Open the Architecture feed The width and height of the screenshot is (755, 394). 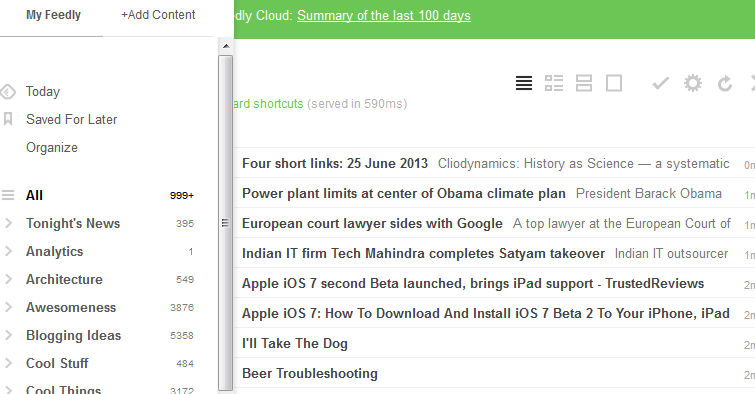pos(64,279)
